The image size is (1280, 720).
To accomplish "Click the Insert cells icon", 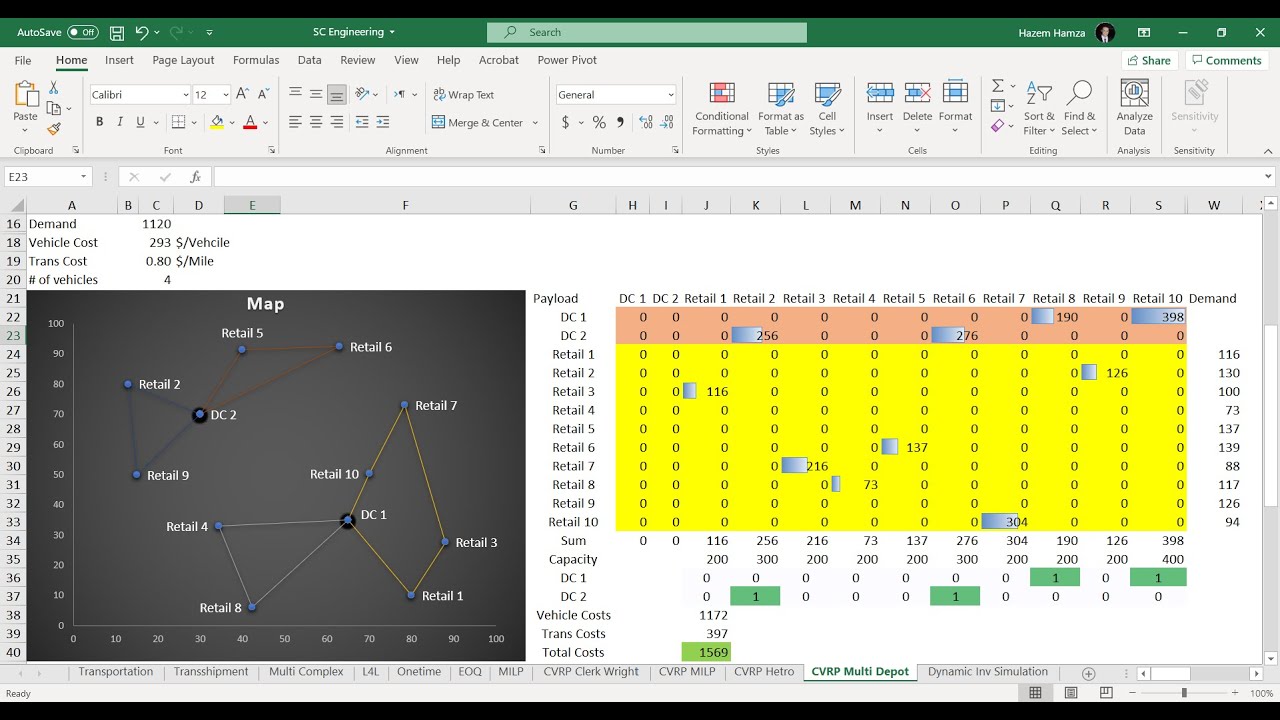I will pos(880,93).
